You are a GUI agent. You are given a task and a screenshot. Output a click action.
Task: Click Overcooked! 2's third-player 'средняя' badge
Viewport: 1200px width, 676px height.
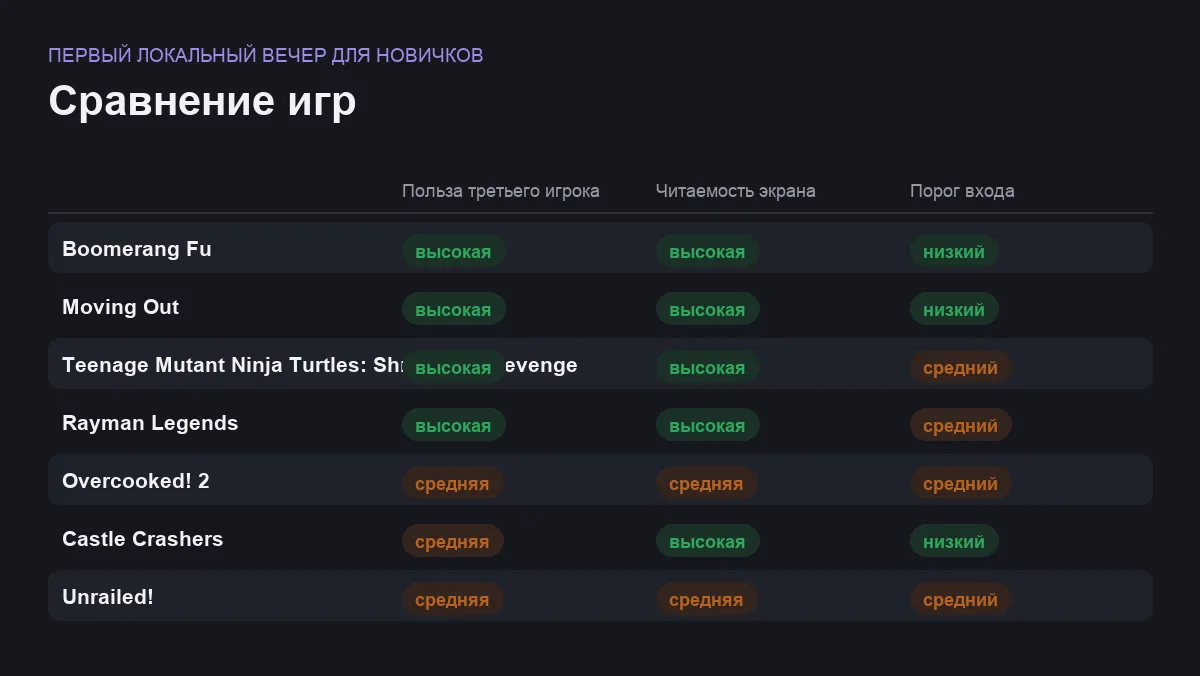click(x=453, y=483)
